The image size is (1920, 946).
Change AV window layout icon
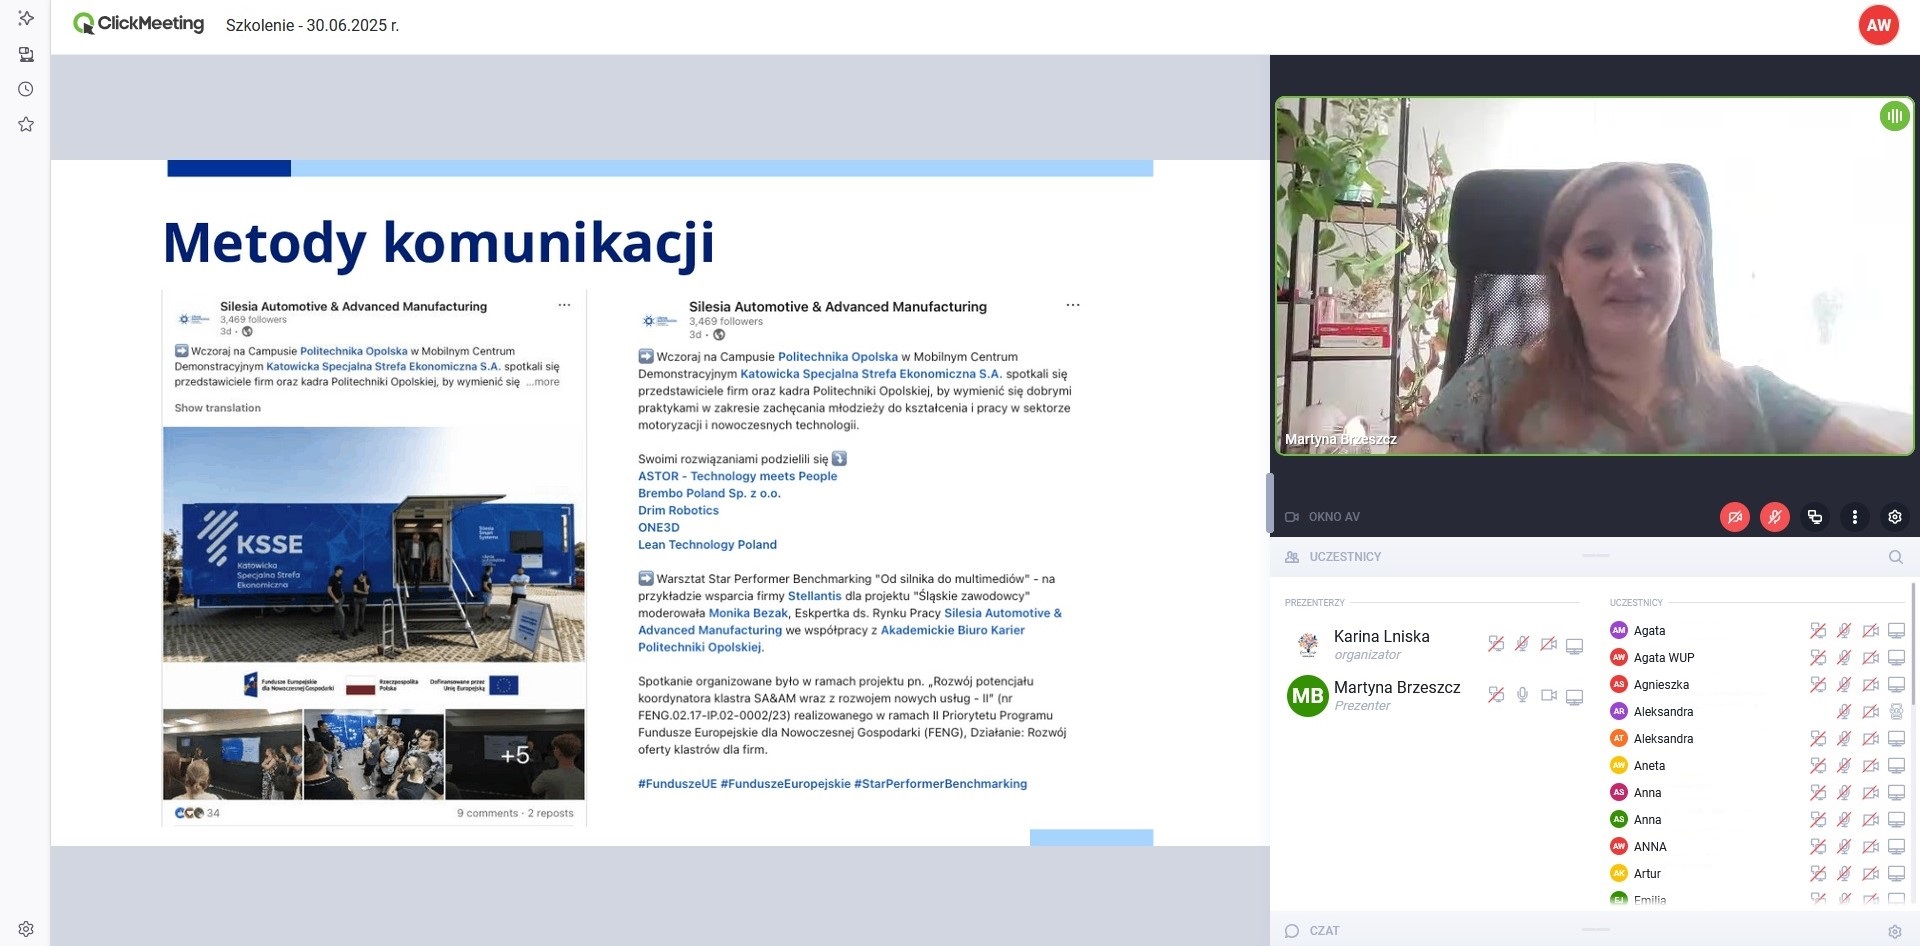[1815, 517]
